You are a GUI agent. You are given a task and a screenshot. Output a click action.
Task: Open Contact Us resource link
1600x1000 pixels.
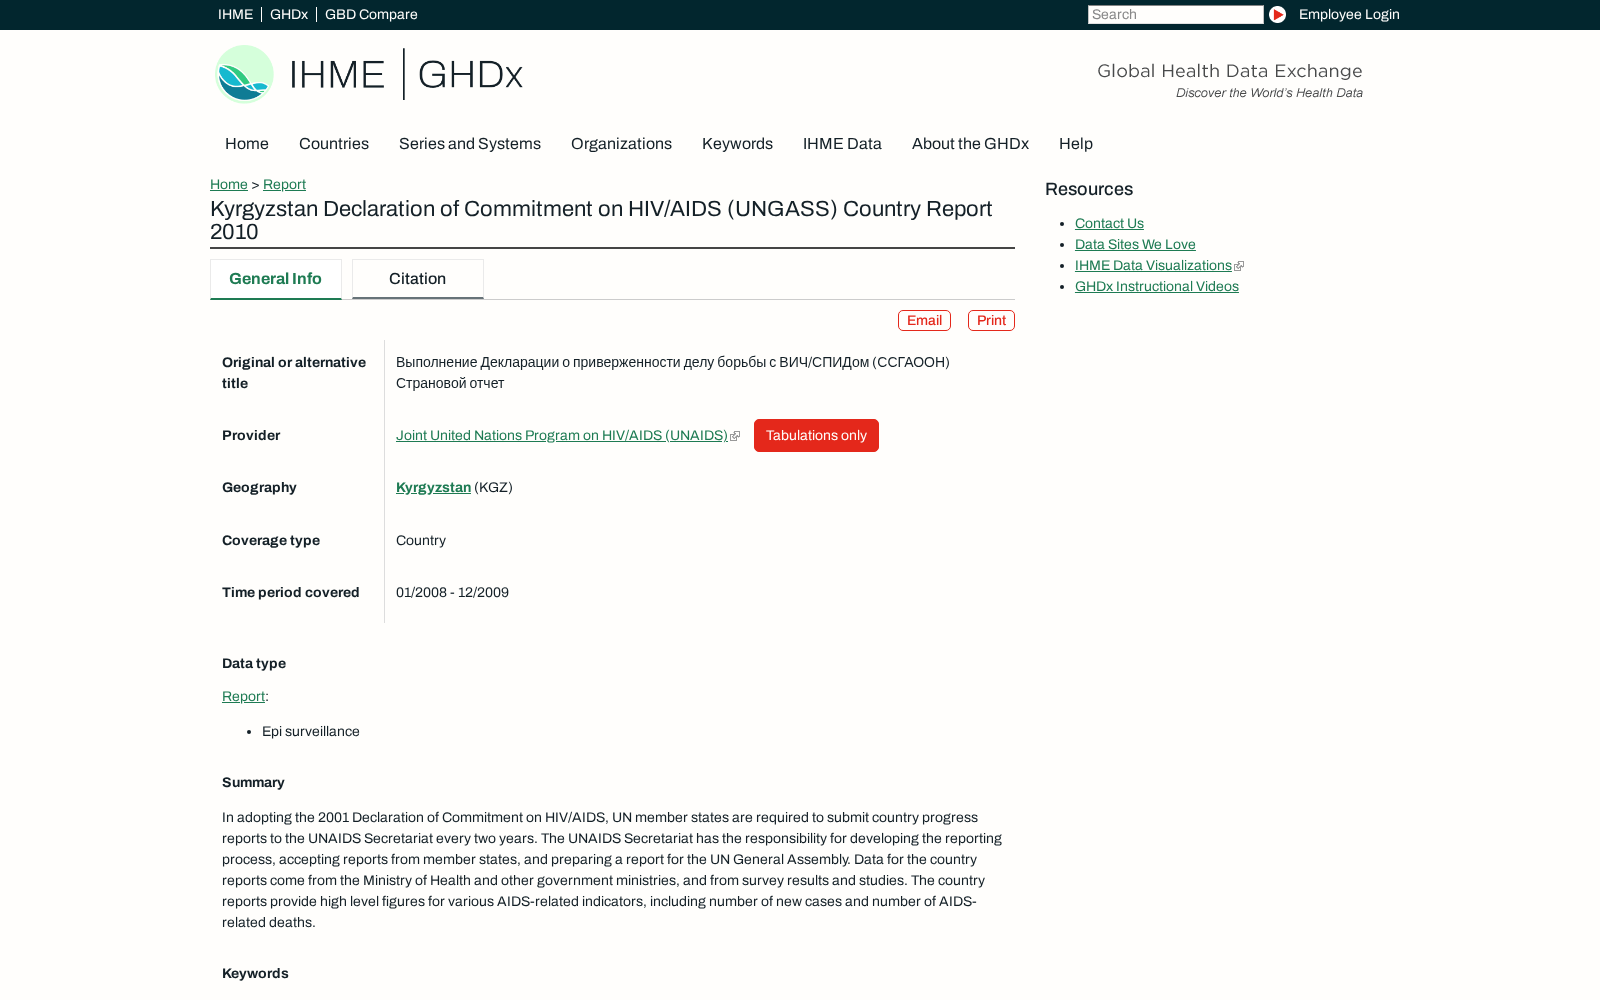[x=1109, y=224]
